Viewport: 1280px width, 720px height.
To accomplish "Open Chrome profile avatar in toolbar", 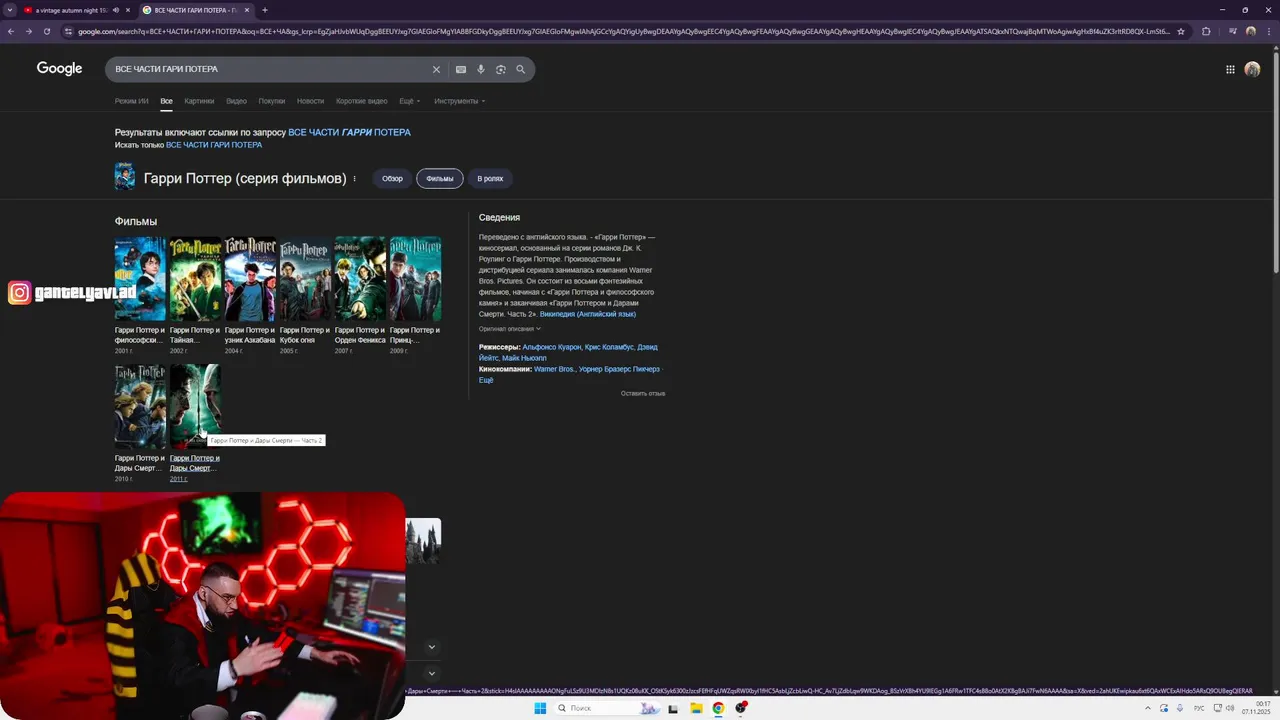I will pyautogui.click(x=1250, y=31).
